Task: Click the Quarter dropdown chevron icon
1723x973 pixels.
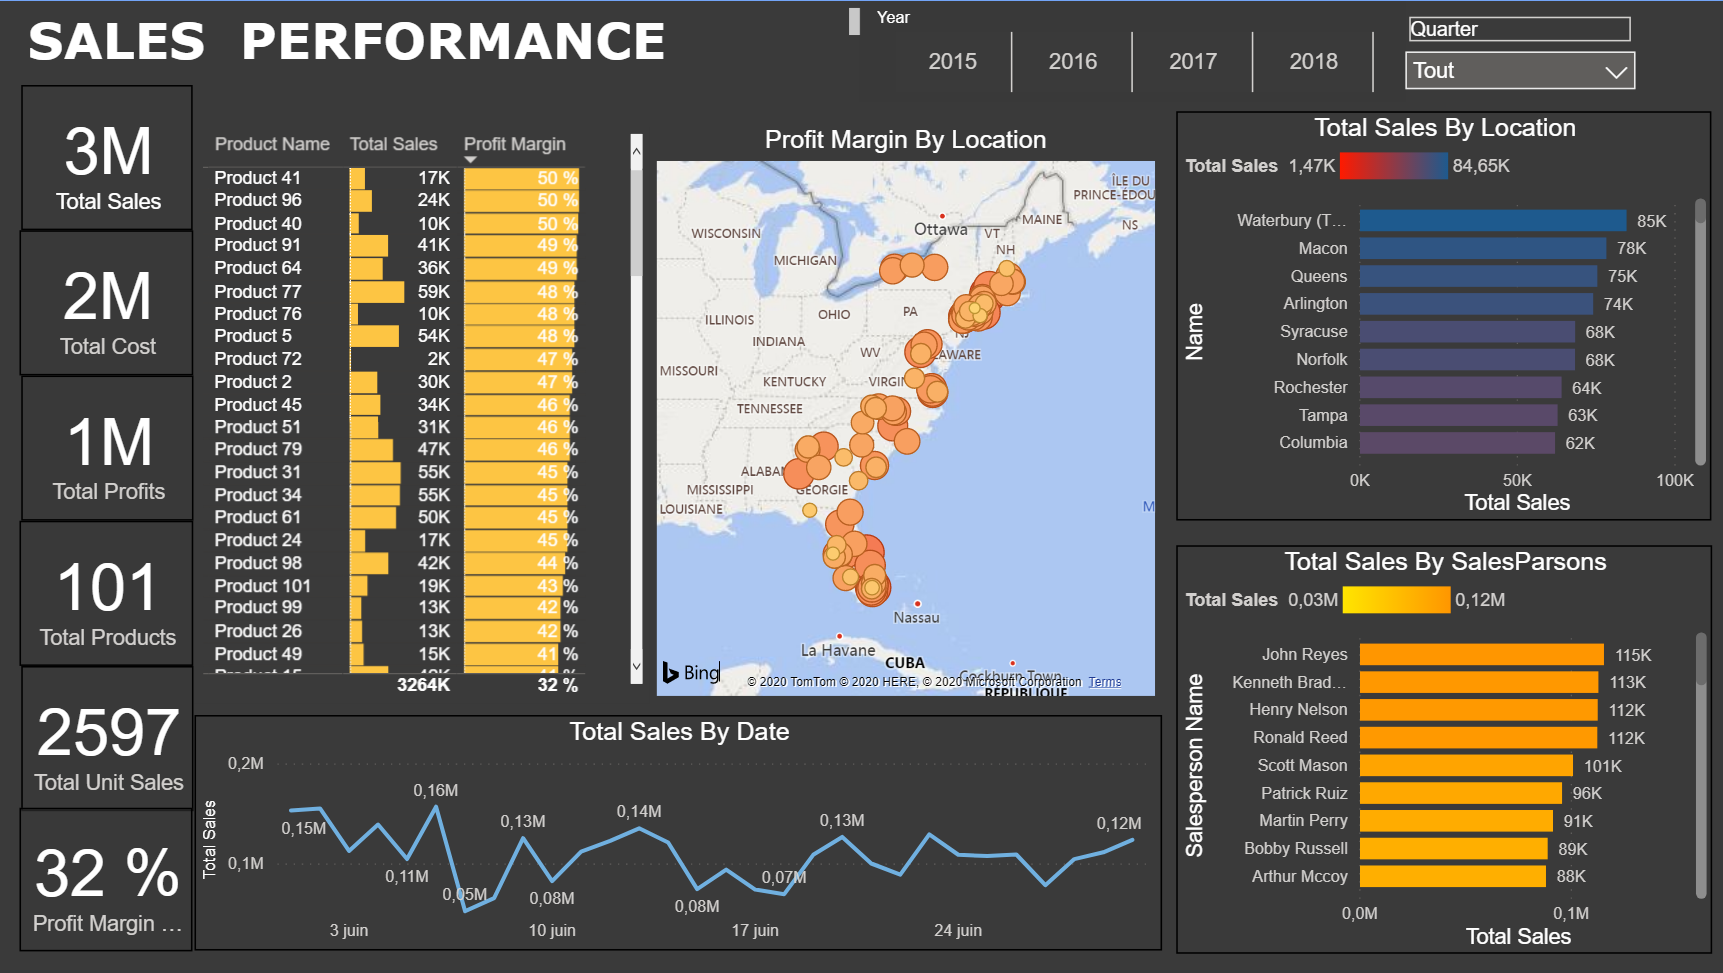Action: point(1615,70)
